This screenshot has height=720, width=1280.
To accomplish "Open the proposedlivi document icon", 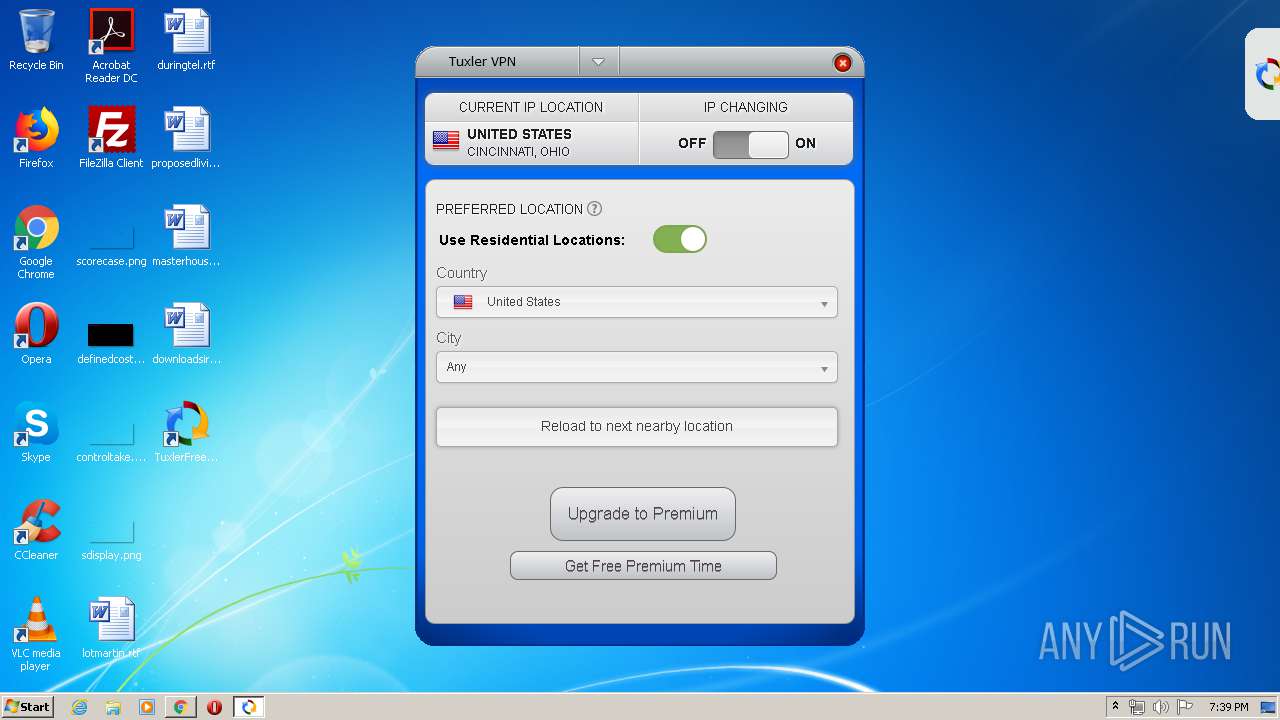I will (186, 138).
